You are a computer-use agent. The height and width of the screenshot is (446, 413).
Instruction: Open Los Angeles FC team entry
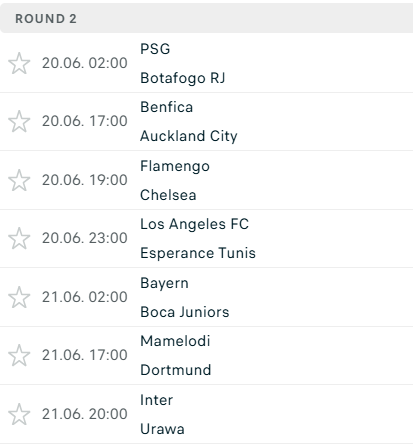[x=194, y=224]
